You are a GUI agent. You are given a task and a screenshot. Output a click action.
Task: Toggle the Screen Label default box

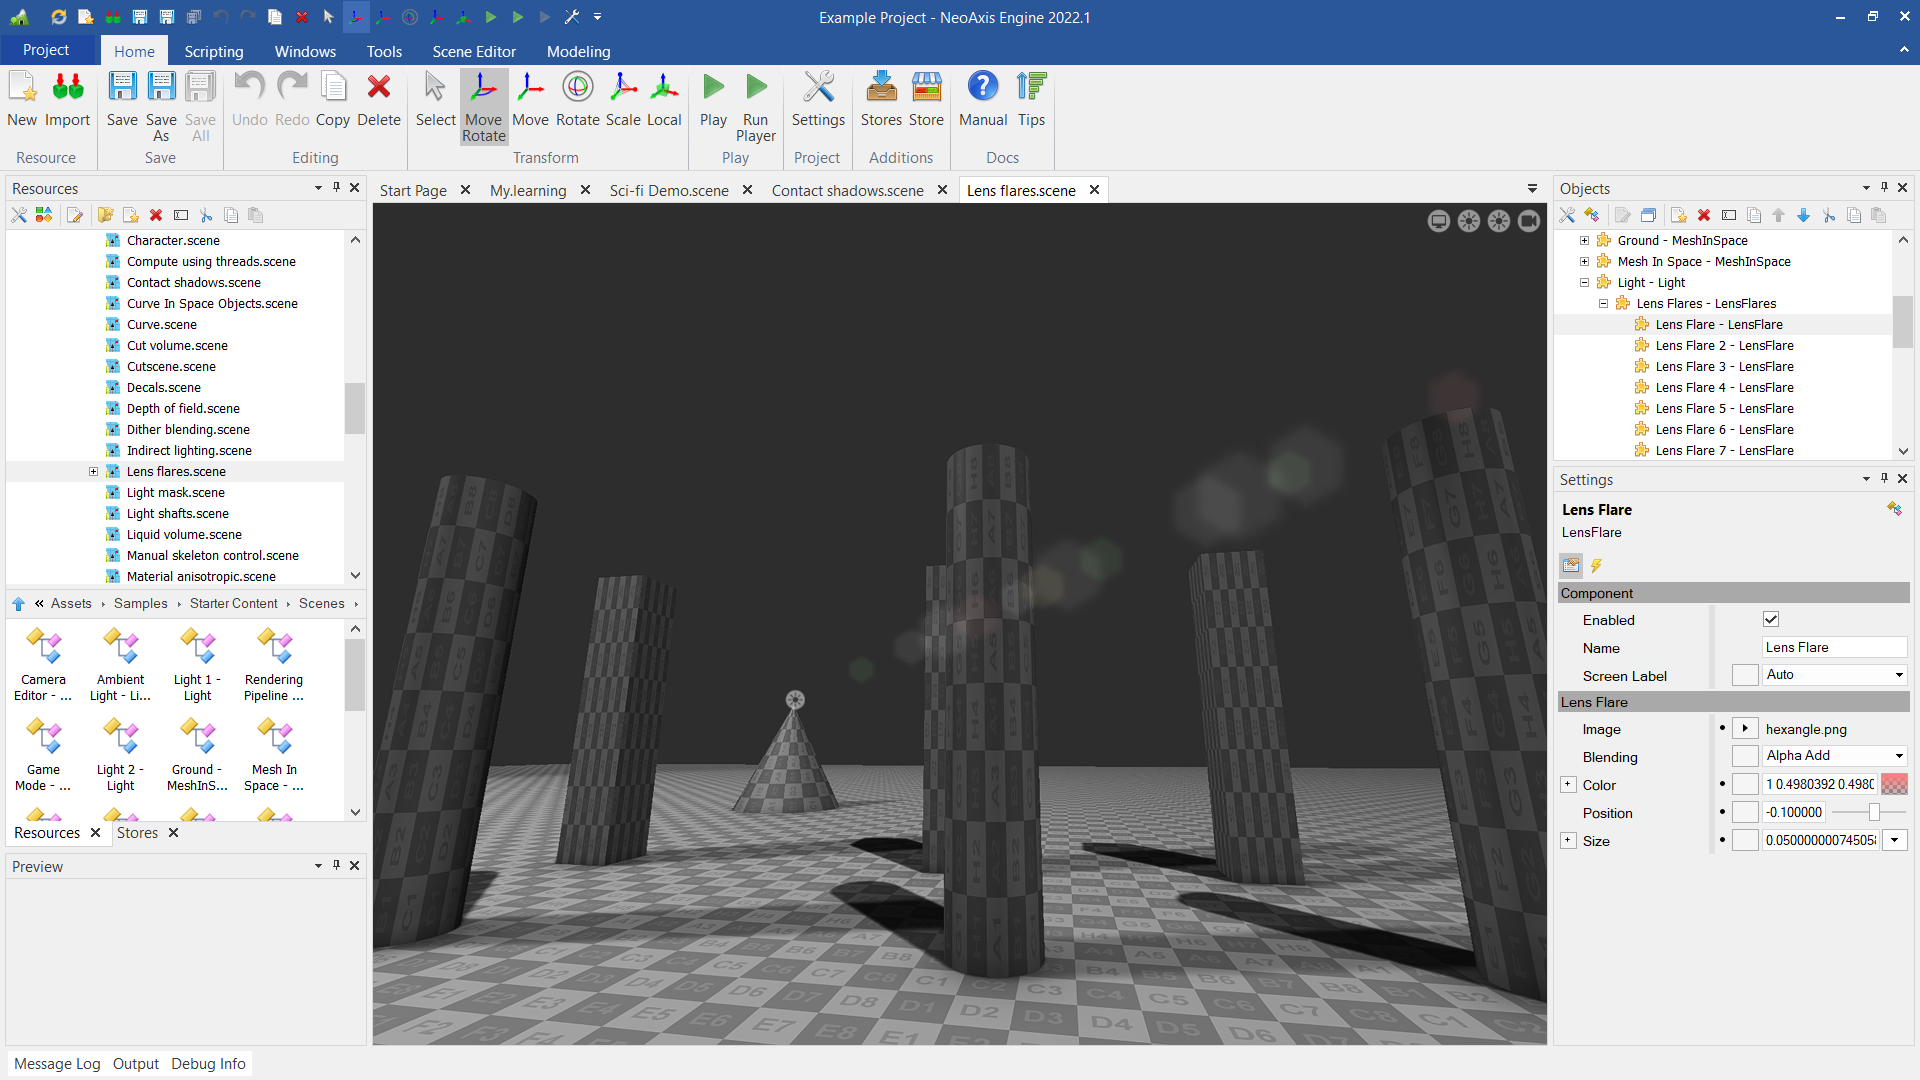1745,676
